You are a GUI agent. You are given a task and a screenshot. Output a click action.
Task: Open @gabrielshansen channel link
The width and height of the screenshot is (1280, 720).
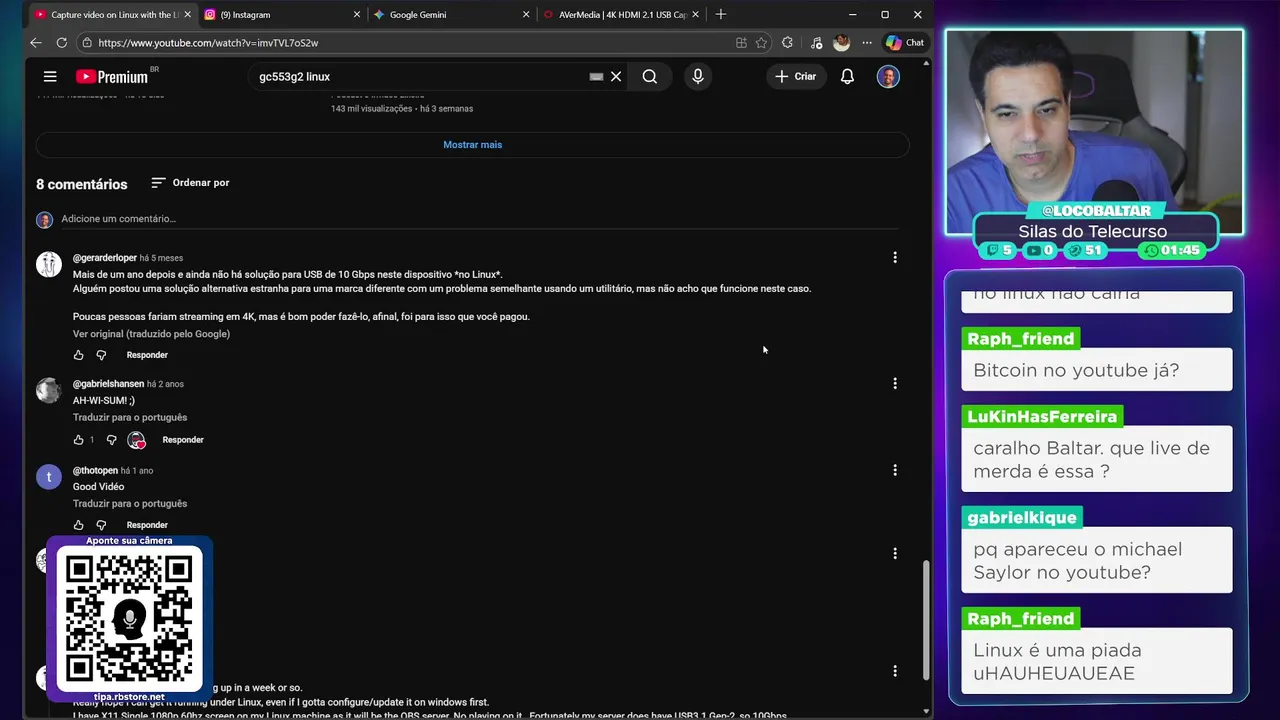click(108, 384)
